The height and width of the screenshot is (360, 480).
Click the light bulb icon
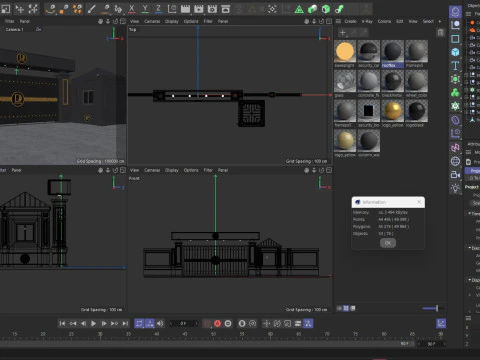455,188
